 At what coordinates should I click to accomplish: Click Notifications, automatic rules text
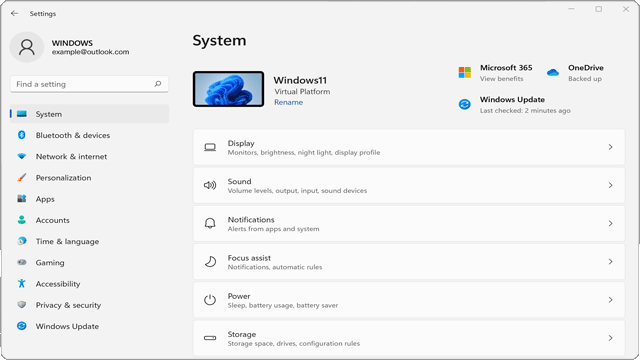point(275,267)
